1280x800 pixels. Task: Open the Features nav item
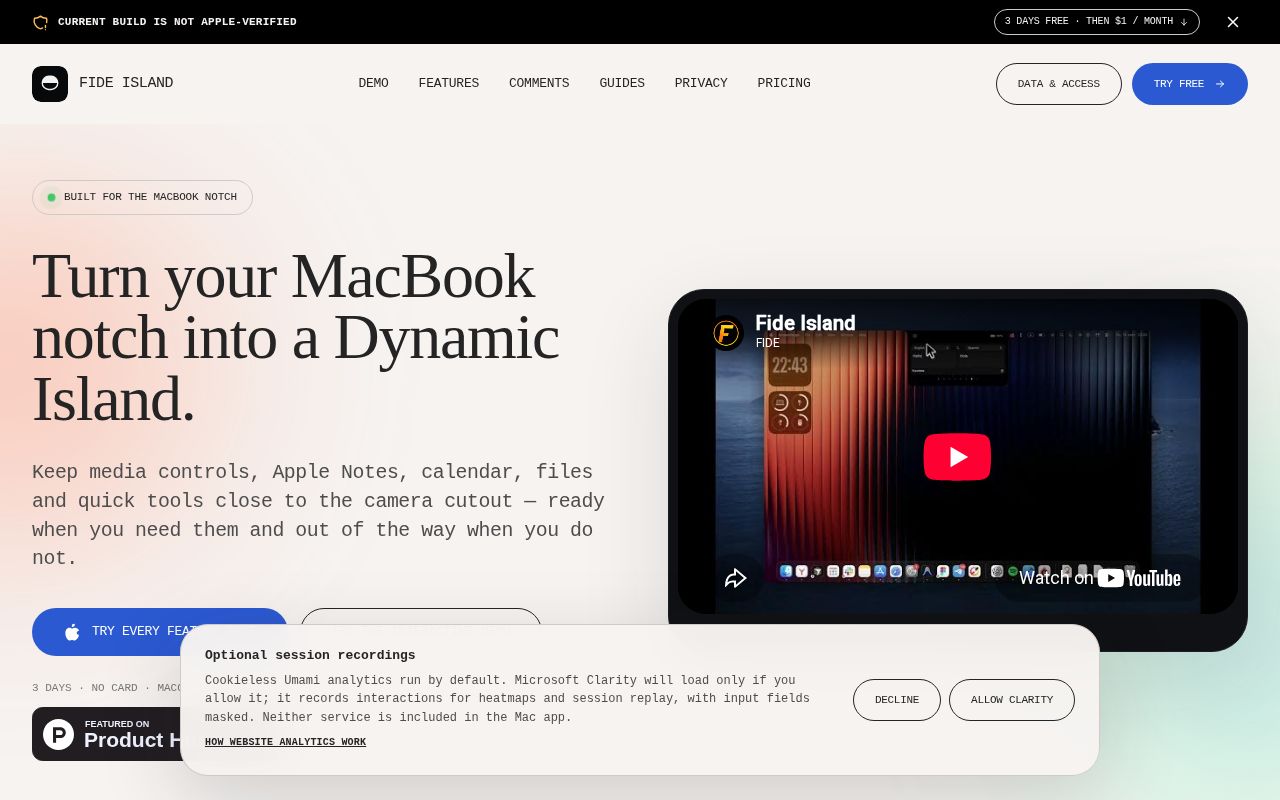pos(449,84)
